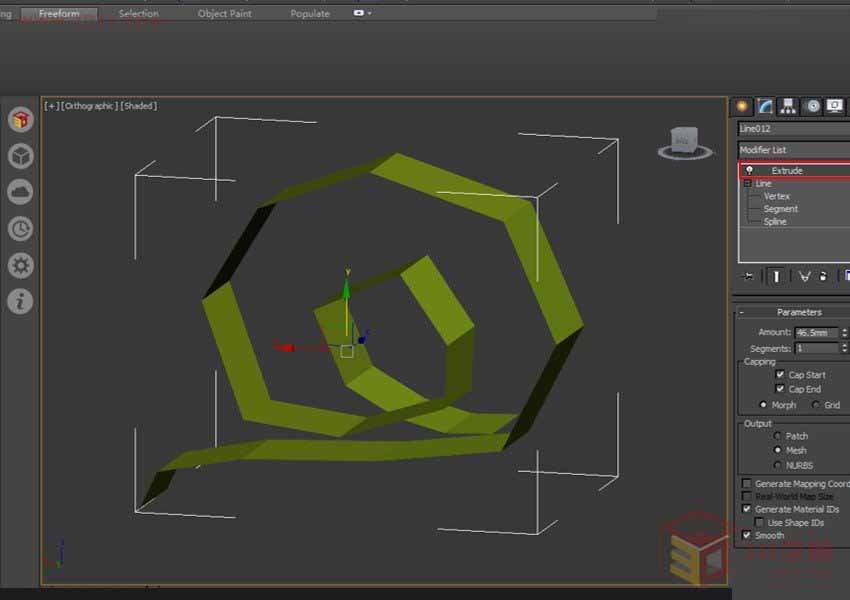Viewport: 850px width, 600px height.
Task: Click the cloud icon in left sidebar
Action: click(21, 192)
